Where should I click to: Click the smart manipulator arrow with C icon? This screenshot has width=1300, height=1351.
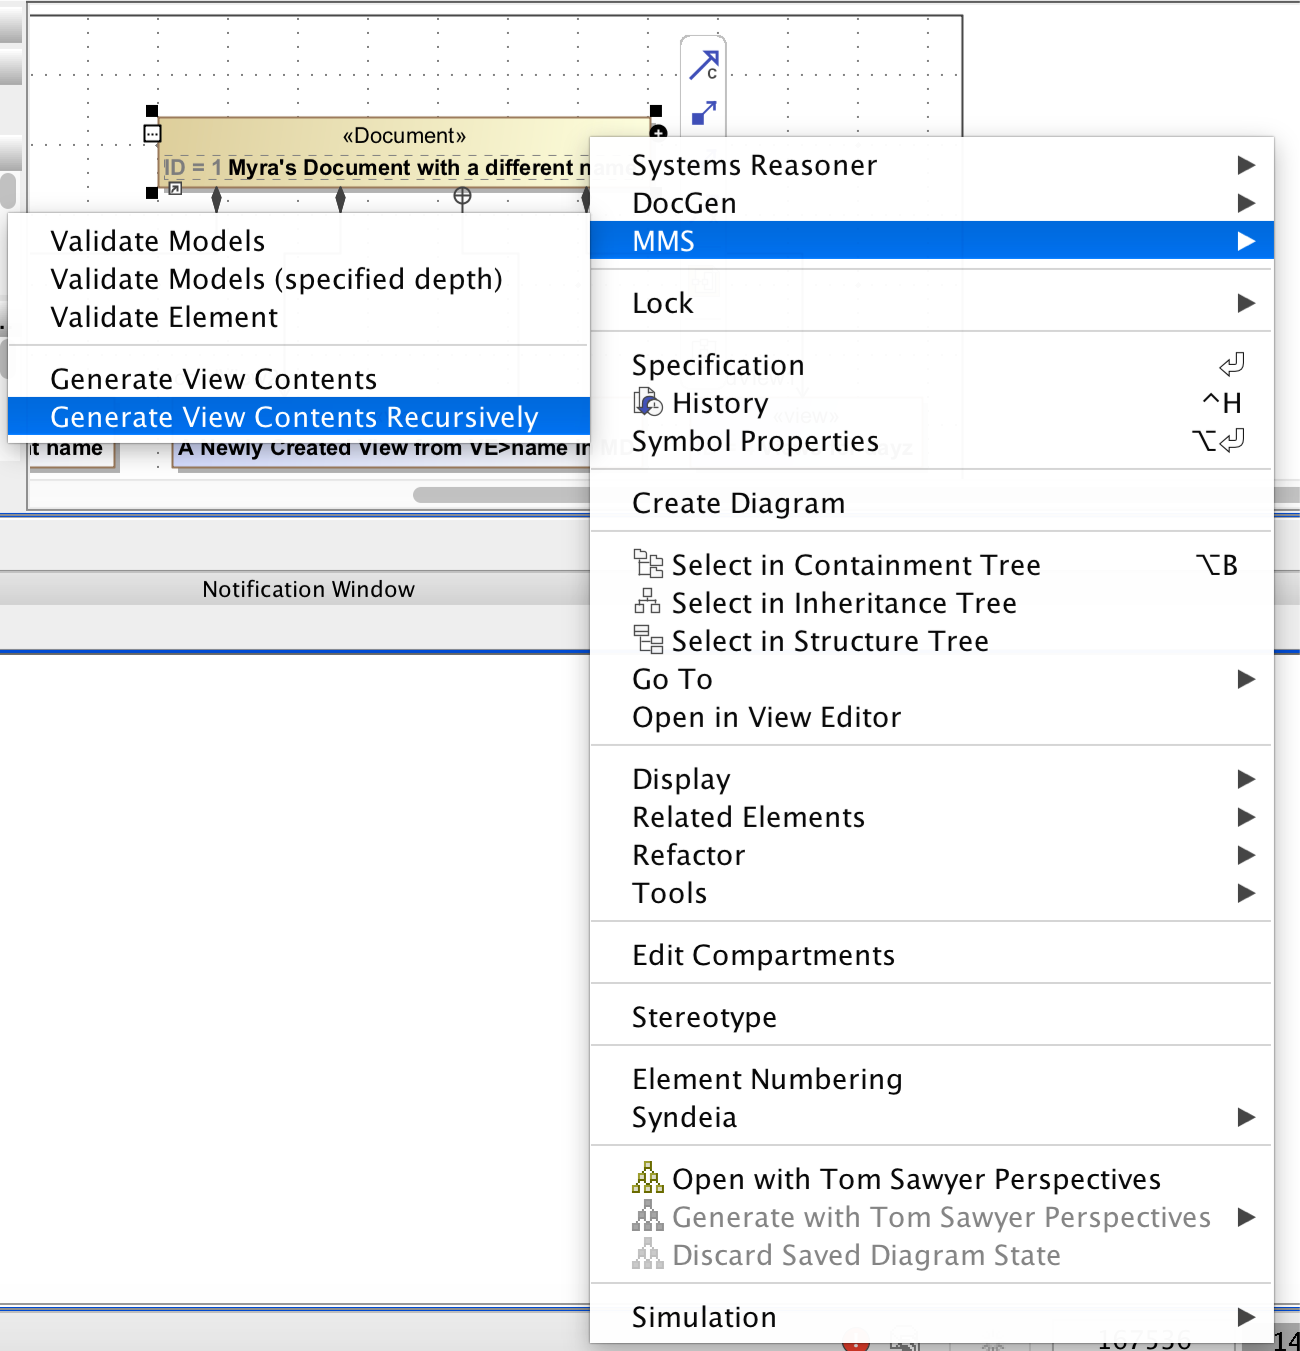[x=704, y=65]
